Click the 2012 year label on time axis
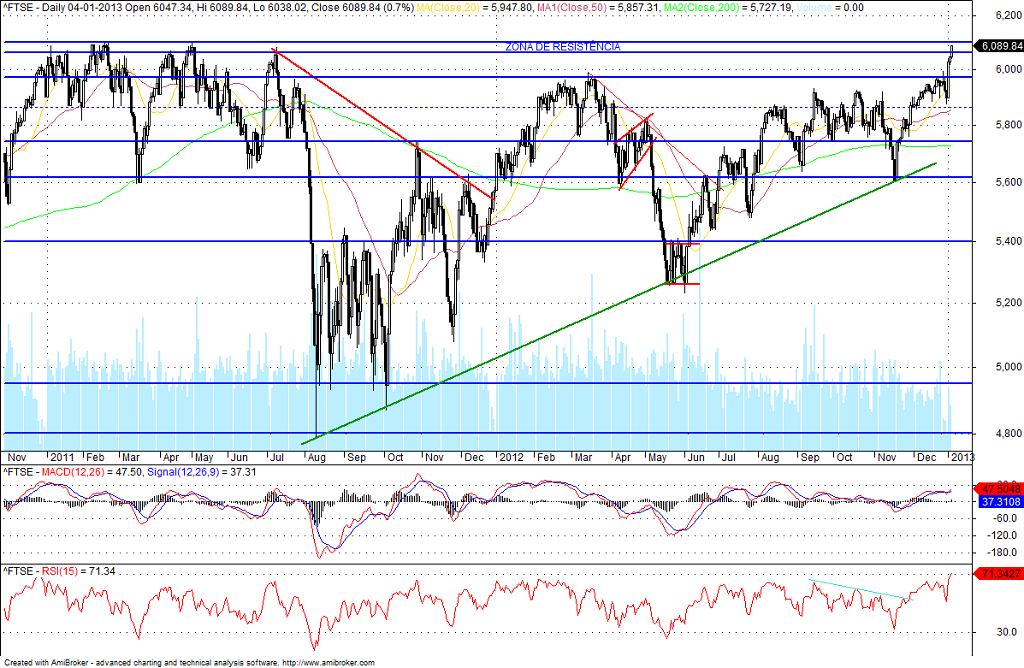 [x=511, y=457]
